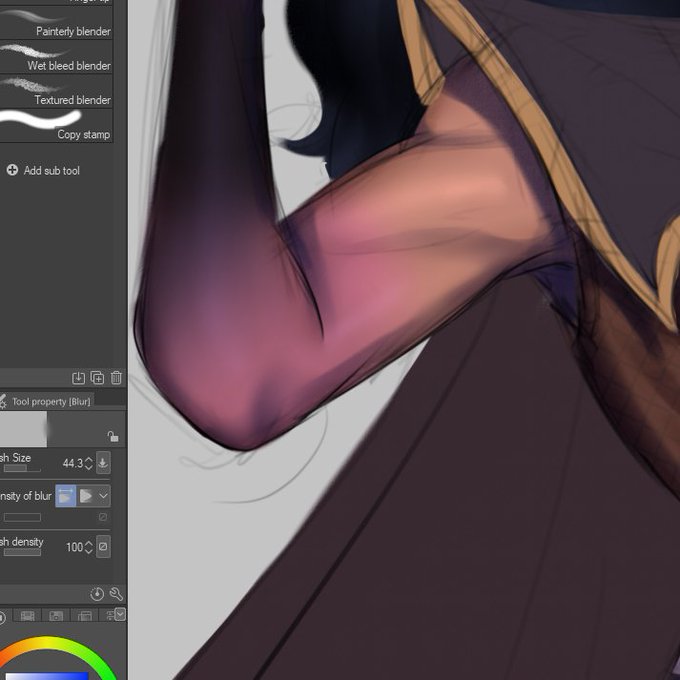Open the Brush Size dynamics settings button
Image resolution: width=680 pixels, height=680 pixels.
(103, 463)
